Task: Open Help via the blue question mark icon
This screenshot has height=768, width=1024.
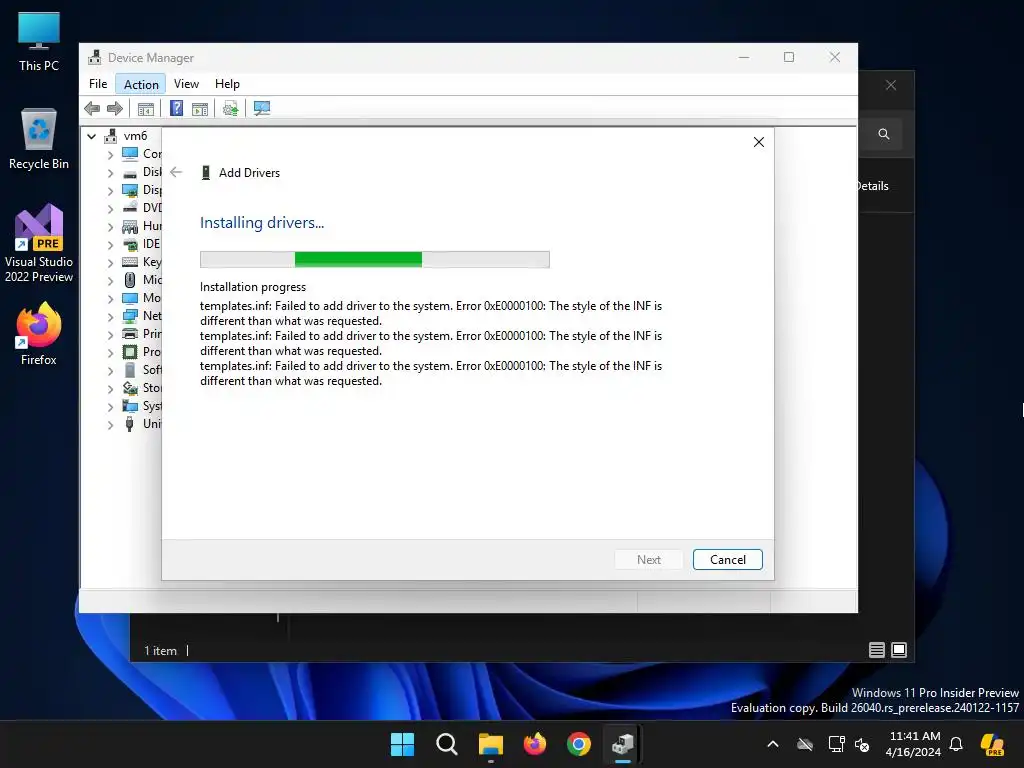Action: click(176, 108)
